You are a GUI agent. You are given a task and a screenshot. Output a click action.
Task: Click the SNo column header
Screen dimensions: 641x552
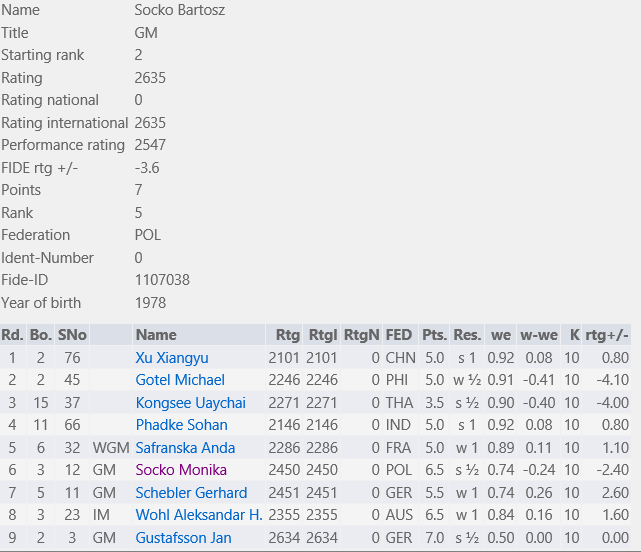pyautogui.click(x=72, y=335)
